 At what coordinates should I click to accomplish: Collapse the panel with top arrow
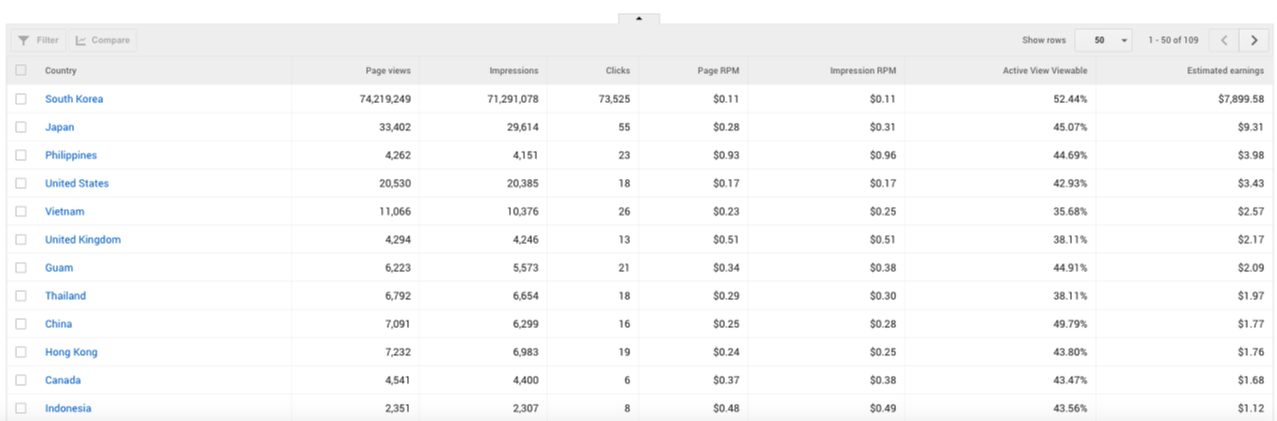pyautogui.click(x=639, y=18)
